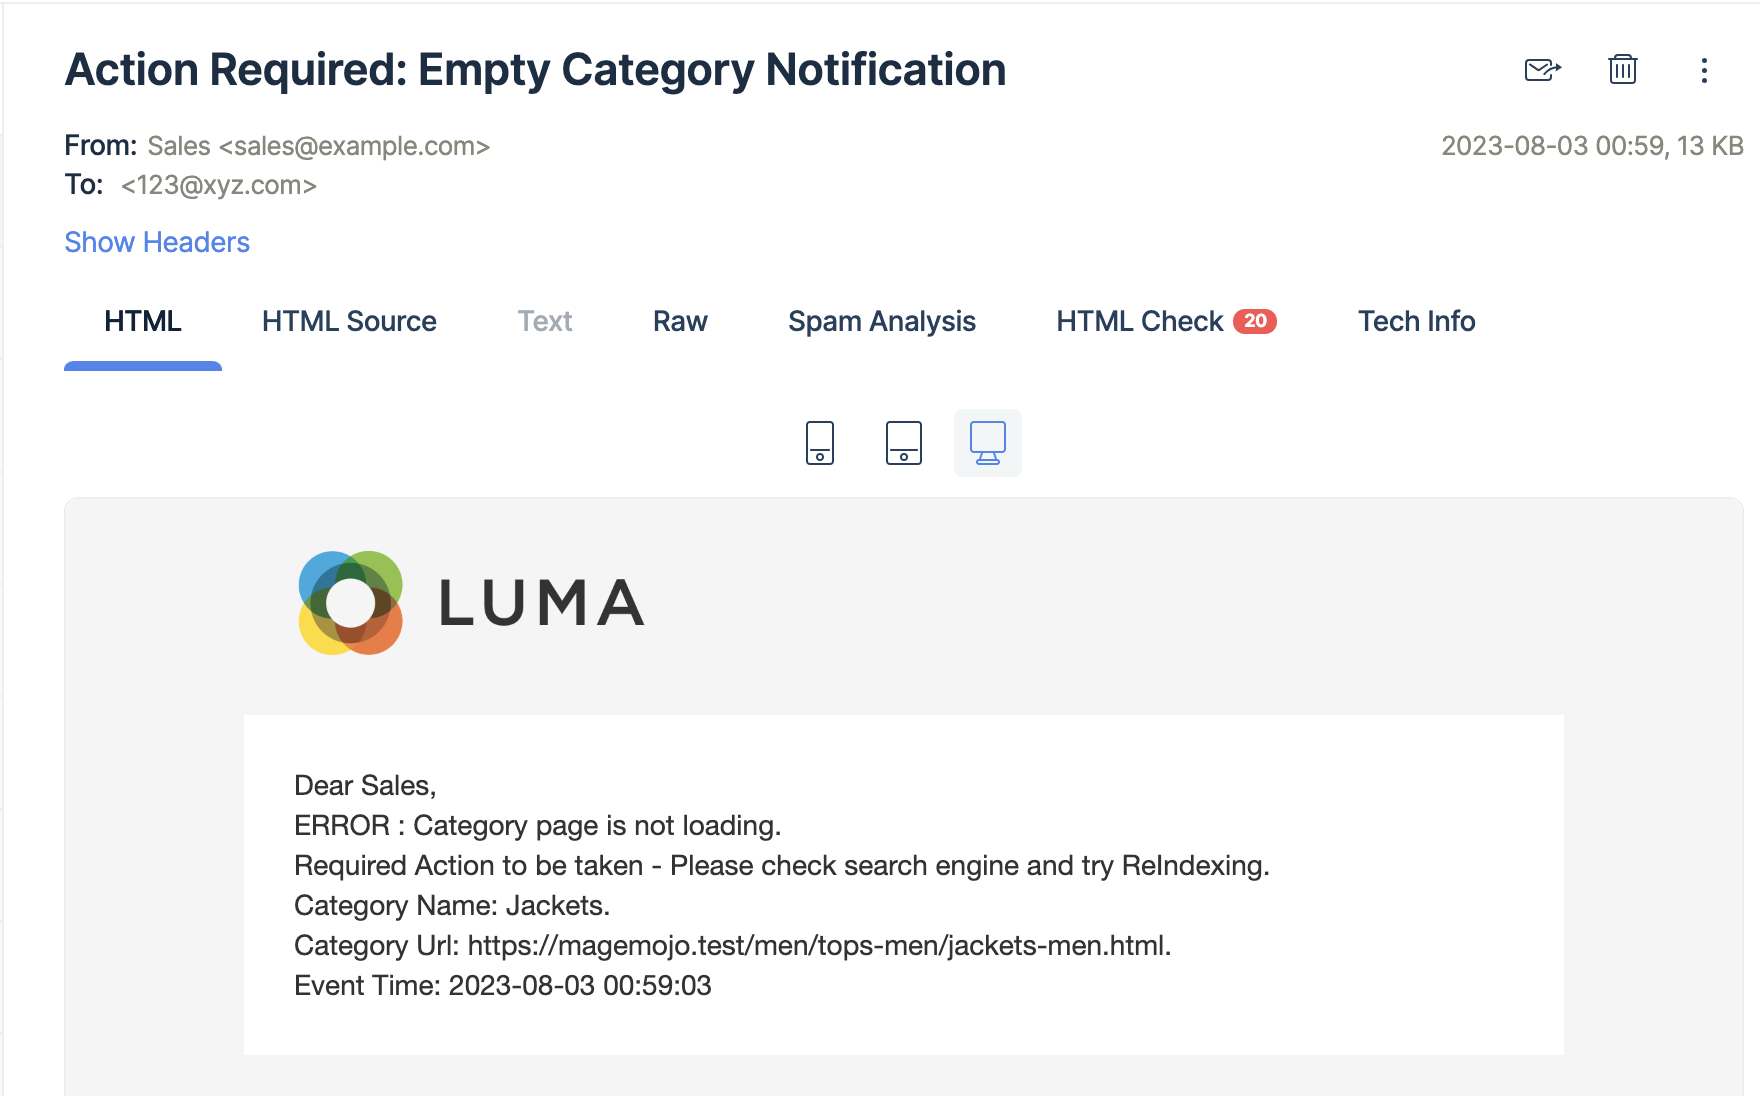
Task: Expand email headers with Show Headers
Action: [157, 242]
